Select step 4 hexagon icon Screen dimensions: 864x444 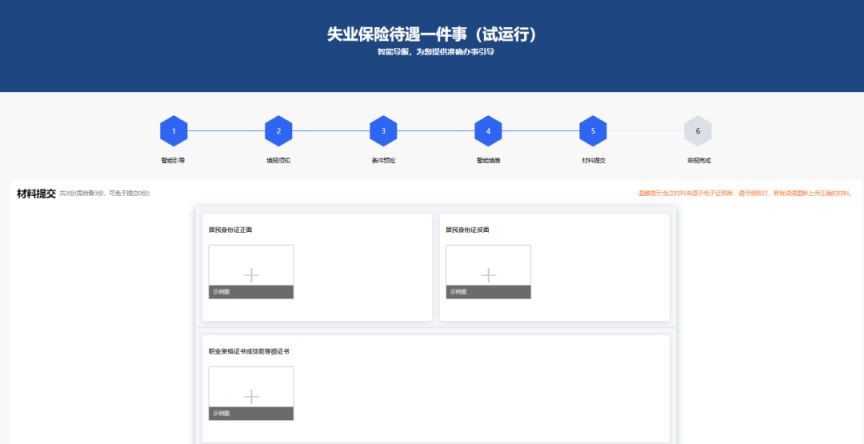tap(488, 131)
